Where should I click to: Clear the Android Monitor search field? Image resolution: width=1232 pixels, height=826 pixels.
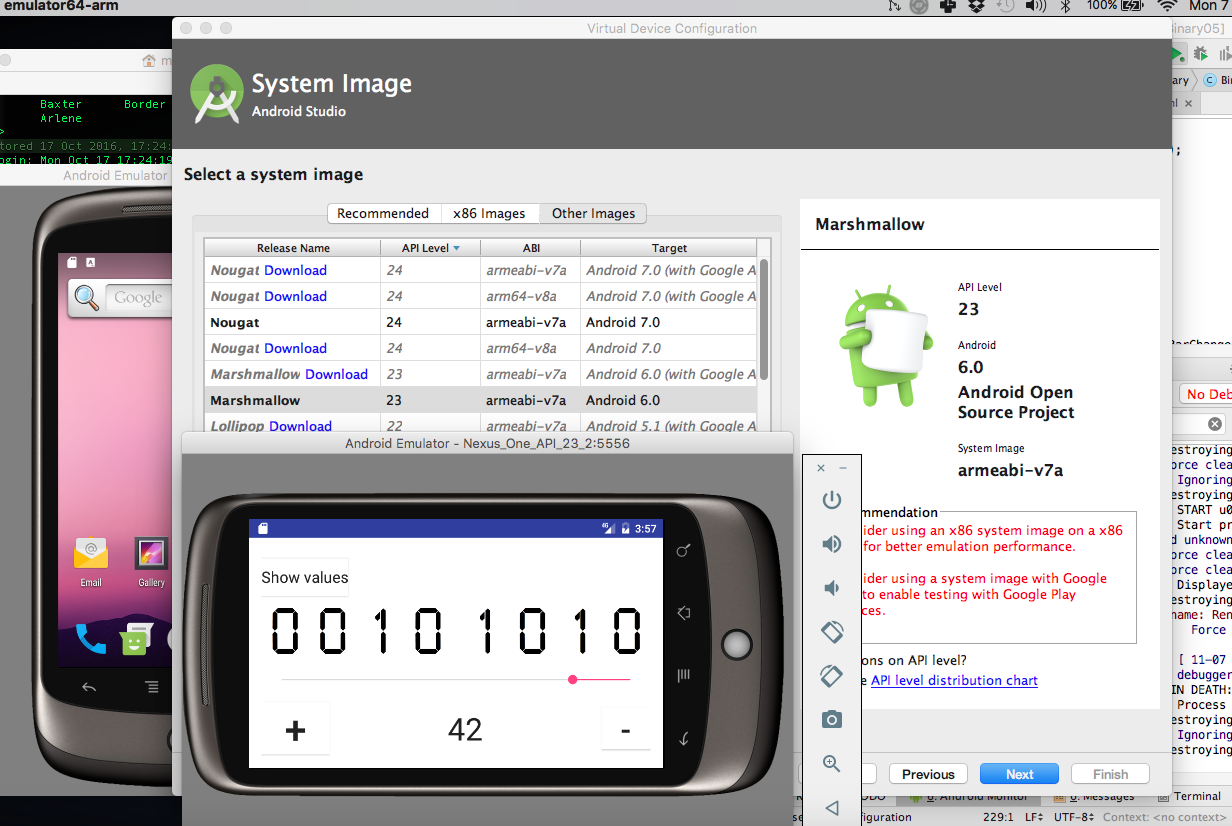(x=1214, y=424)
